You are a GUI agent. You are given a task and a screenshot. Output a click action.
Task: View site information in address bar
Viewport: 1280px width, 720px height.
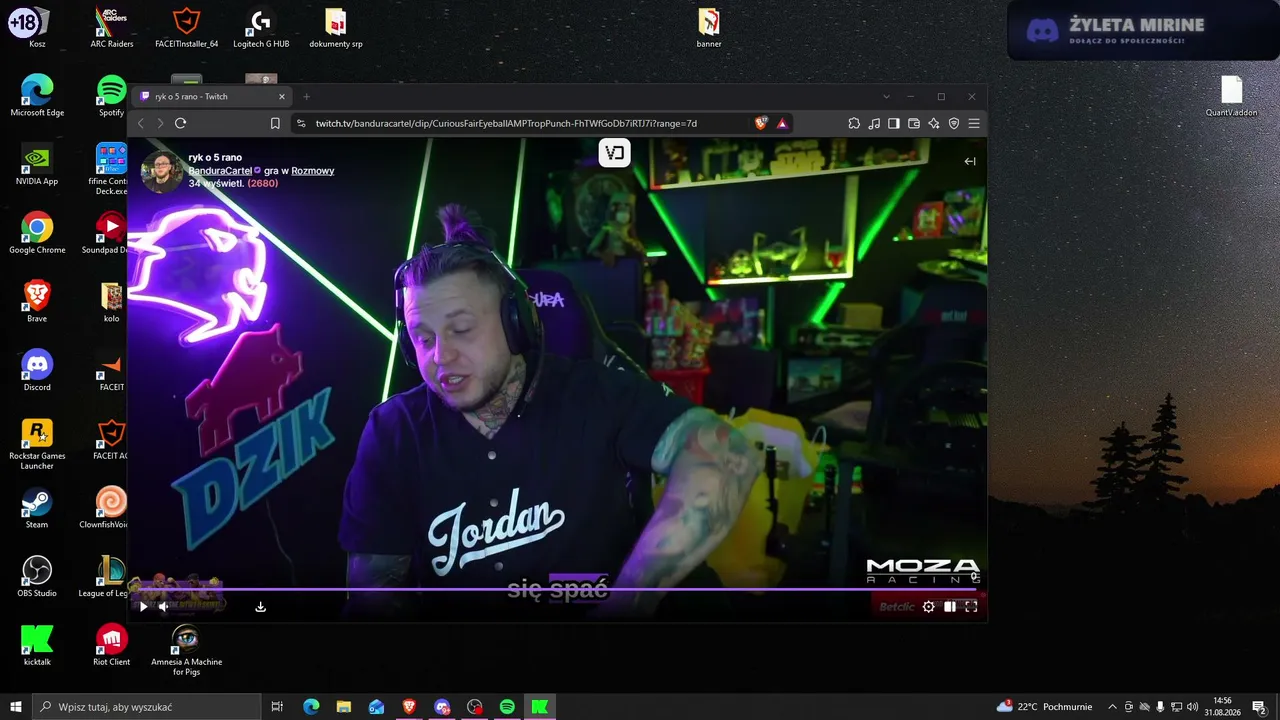tap(300, 123)
